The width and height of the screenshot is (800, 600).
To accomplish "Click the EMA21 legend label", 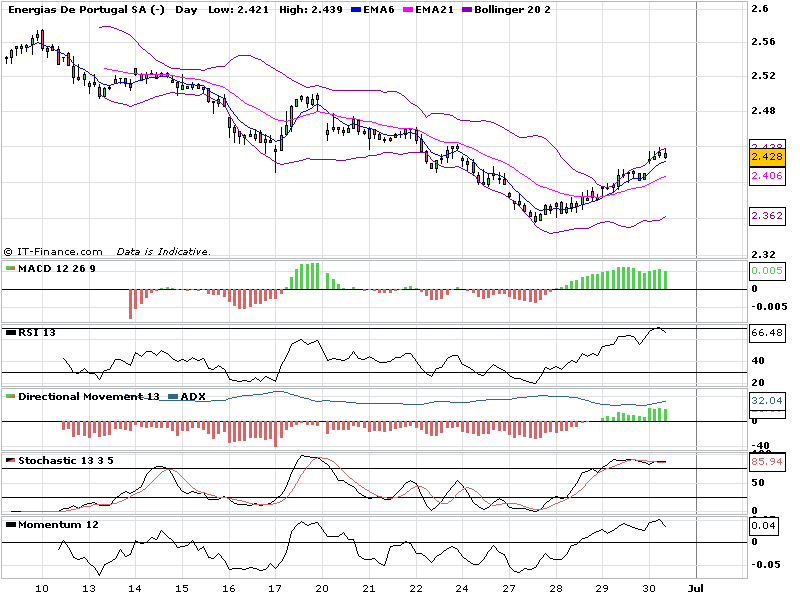I will click(x=434, y=10).
